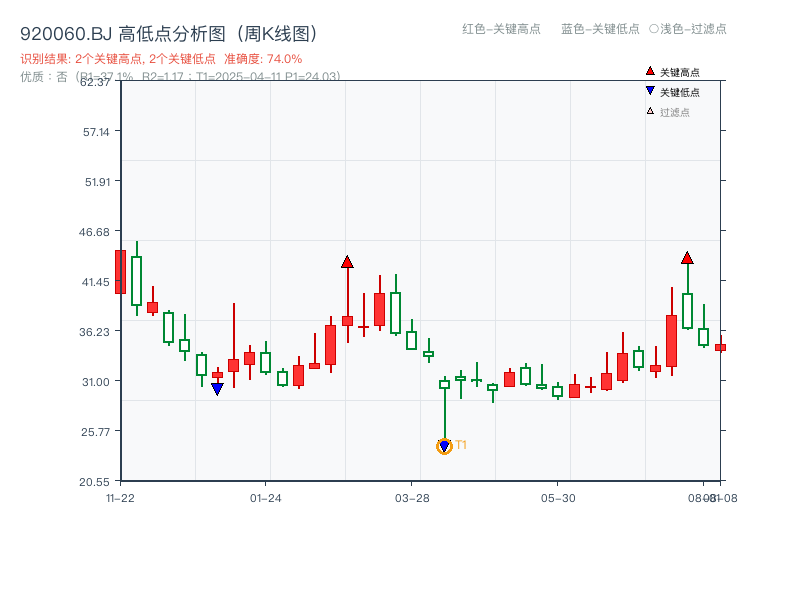Select the circled T1 low-point marker

click(444, 444)
